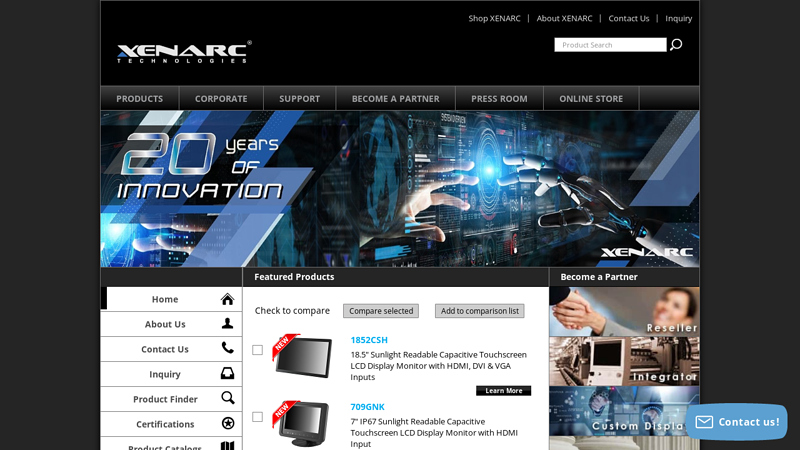Click the Compare selected button
This screenshot has width=800, height=450.
(x=381, y=311)
